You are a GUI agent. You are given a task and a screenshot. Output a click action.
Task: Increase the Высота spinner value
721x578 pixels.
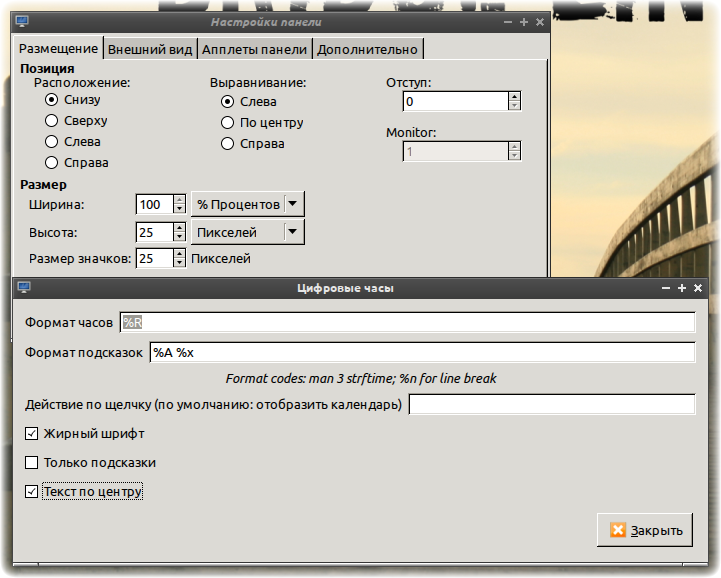[179, 227]
